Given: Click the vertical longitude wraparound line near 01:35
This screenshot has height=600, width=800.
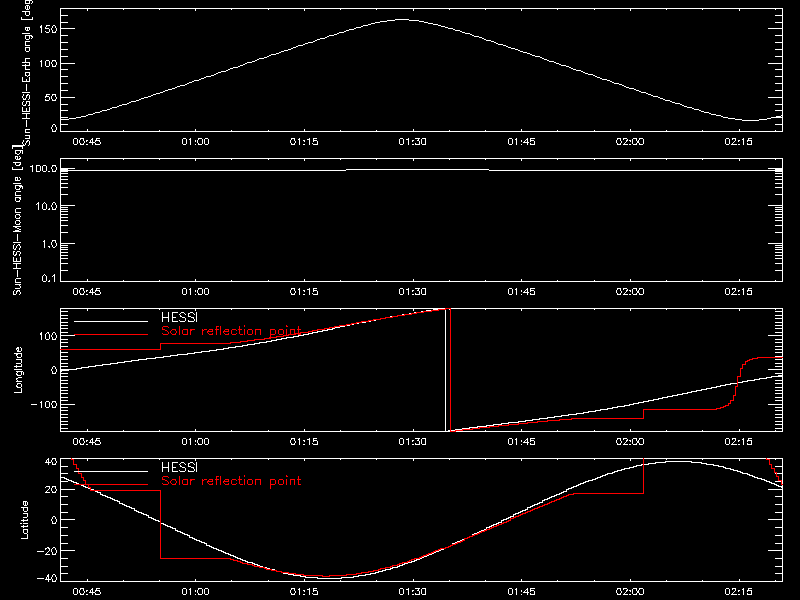Looking at the screenshot, I should (447, 370).
